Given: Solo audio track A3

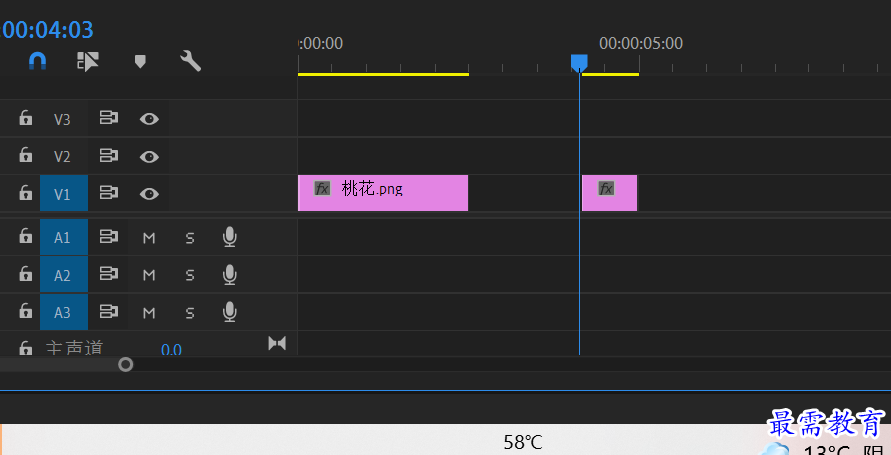Looking at the screenshot, I should [x=189, y=313].
